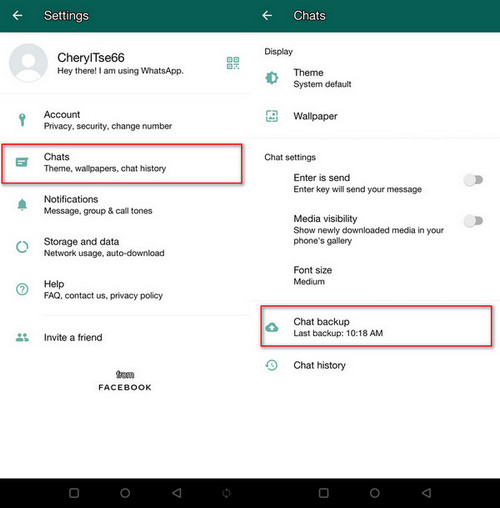Open Chat history

(375, 365)
